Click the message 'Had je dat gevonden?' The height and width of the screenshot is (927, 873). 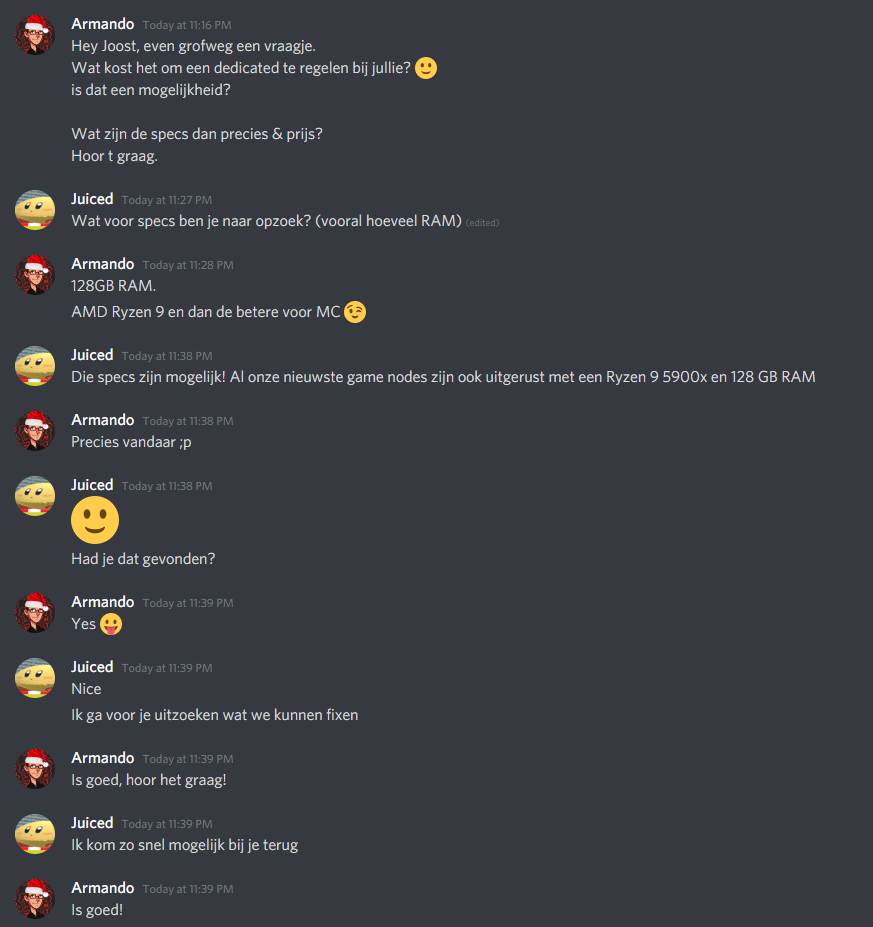coord(143,559)
